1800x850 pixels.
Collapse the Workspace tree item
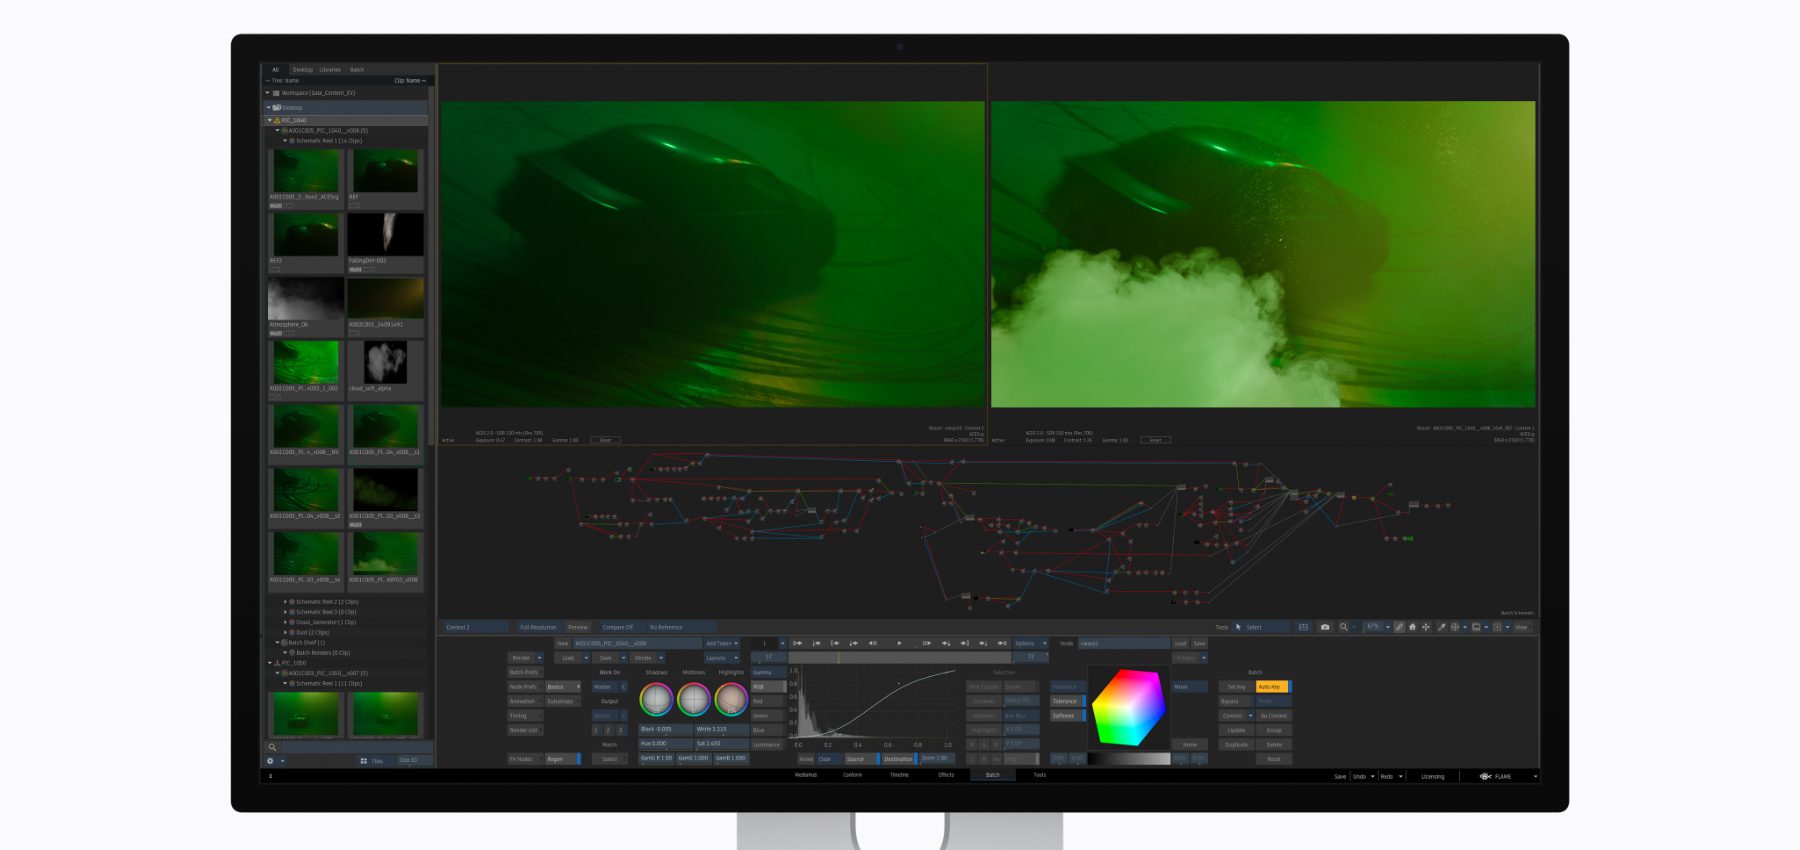tap(267, 93)
